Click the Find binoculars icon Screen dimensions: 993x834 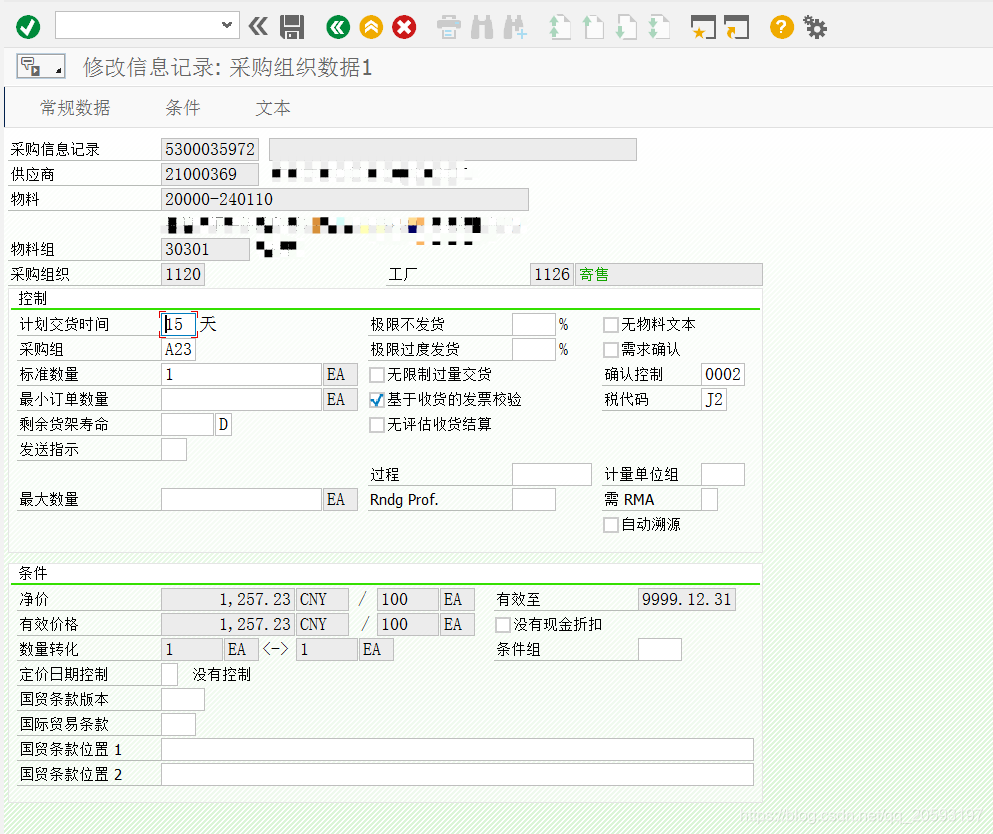(482, 27)
